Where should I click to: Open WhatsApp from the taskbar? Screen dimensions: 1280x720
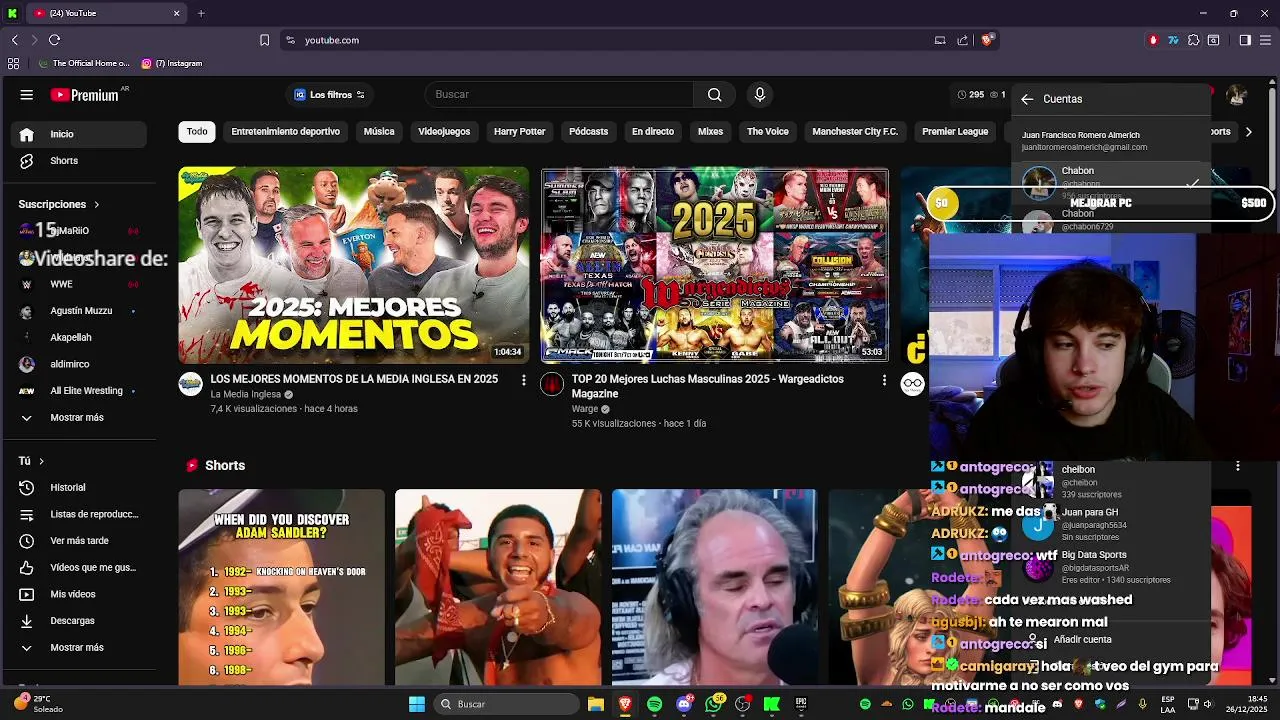pos(713,704)
